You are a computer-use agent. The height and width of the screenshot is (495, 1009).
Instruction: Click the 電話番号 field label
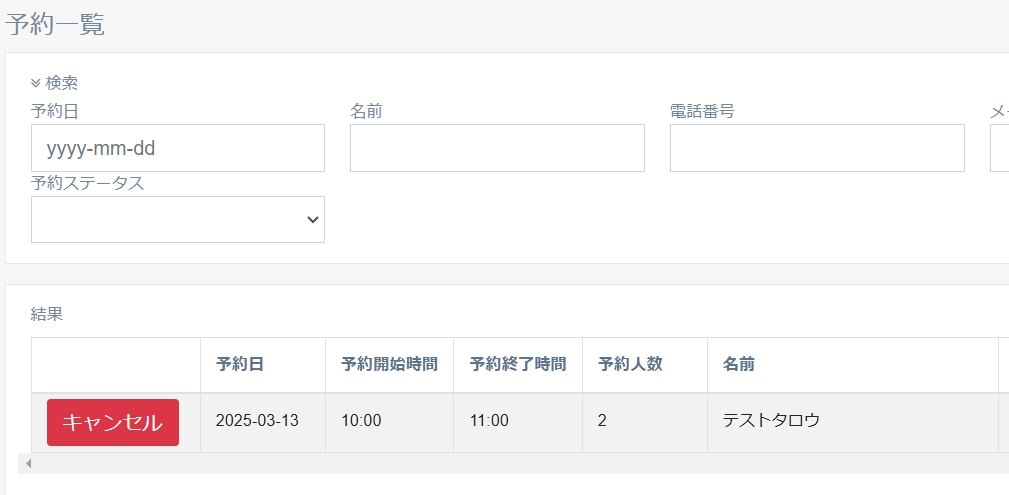click(702, 111)
